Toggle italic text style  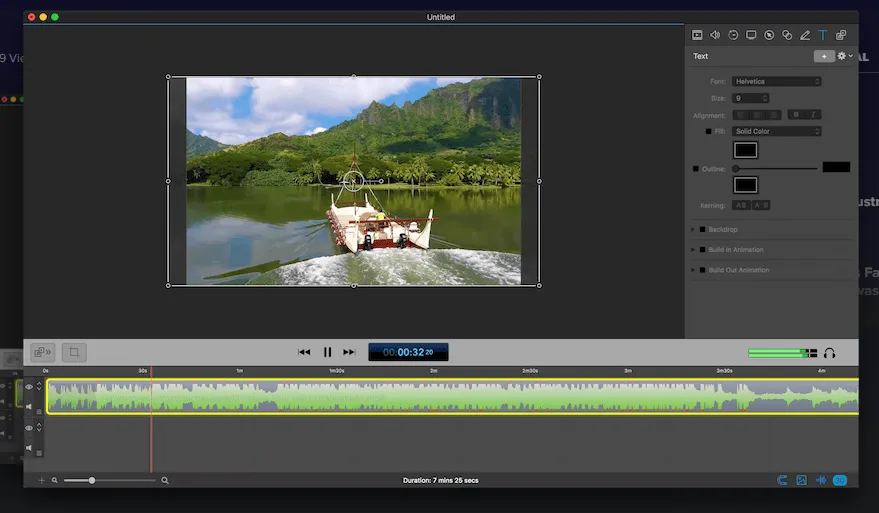click(813, 115)
